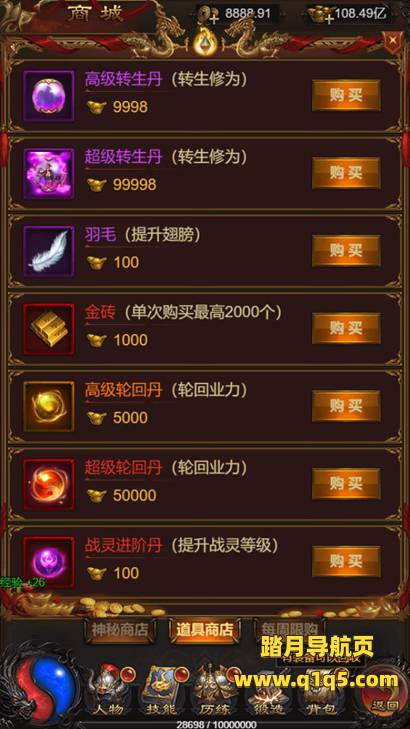The height and width of the screenshot is (729, 410).
Task: Click the 高级轮回丹 golden swirl icon
Action: coord(49,407)
